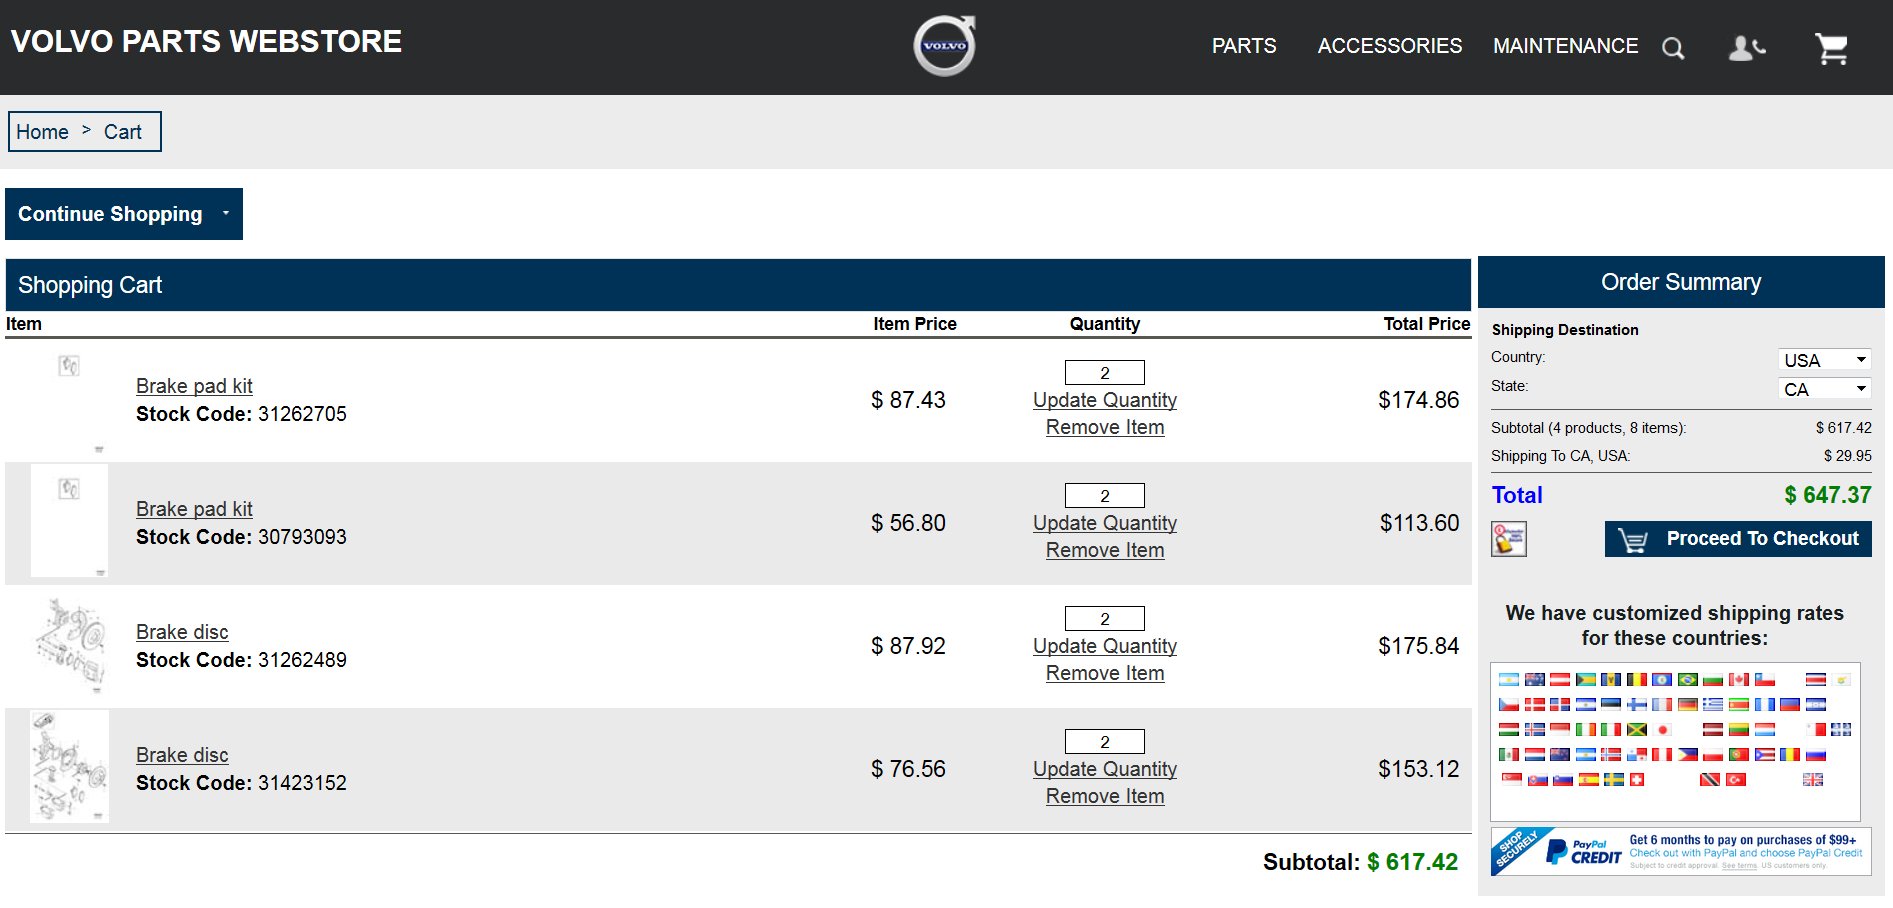The width and height of the screenshot is (1893, 908).
Task: Go to Home in the breadcrumb
Action: pyautogui.click(x=42, y=132)
